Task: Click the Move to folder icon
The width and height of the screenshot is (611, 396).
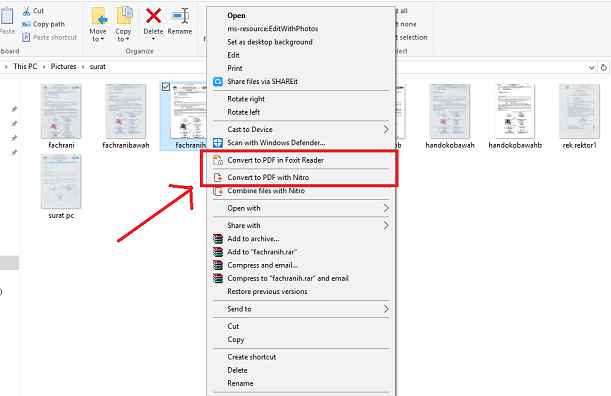Action: click(100, 16)
